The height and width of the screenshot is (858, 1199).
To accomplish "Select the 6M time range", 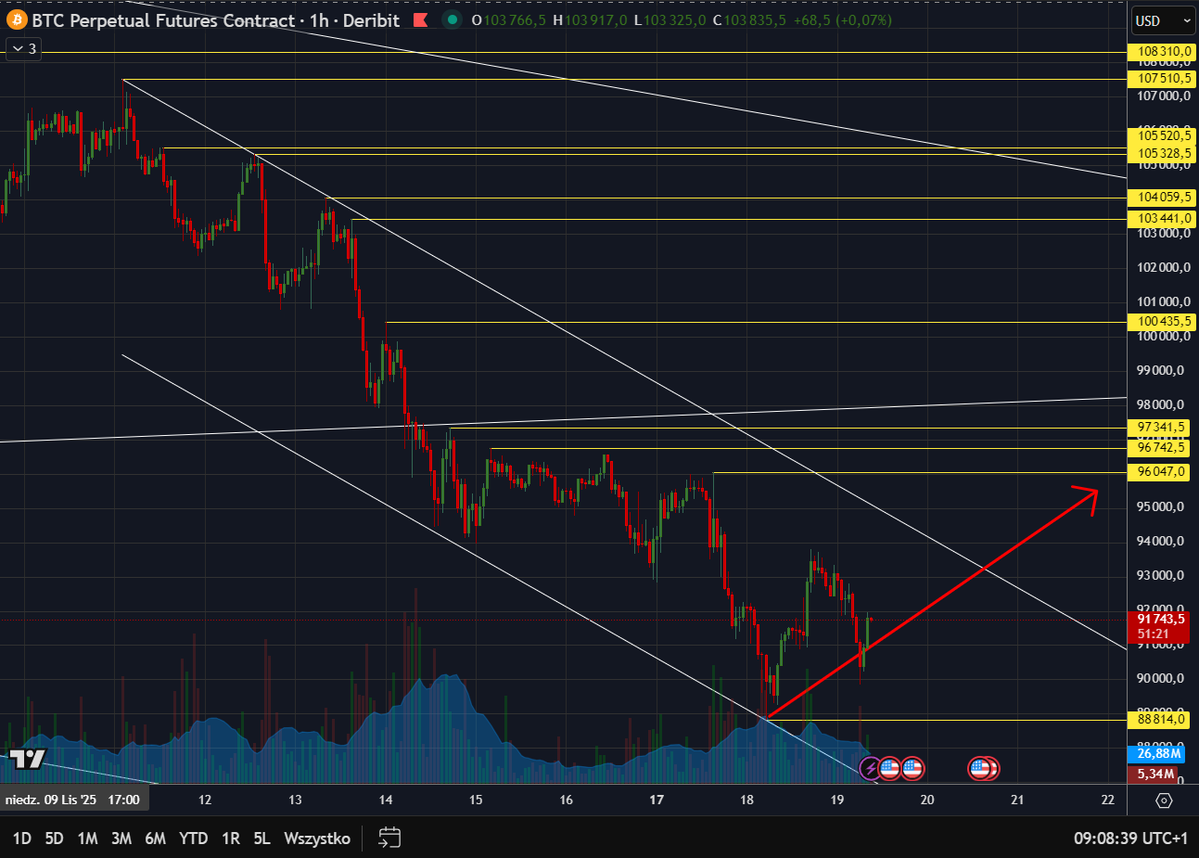I will [155, 838].
